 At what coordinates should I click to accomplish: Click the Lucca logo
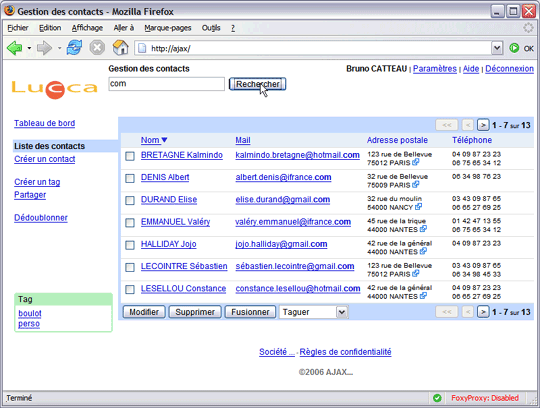pos(55,89)
